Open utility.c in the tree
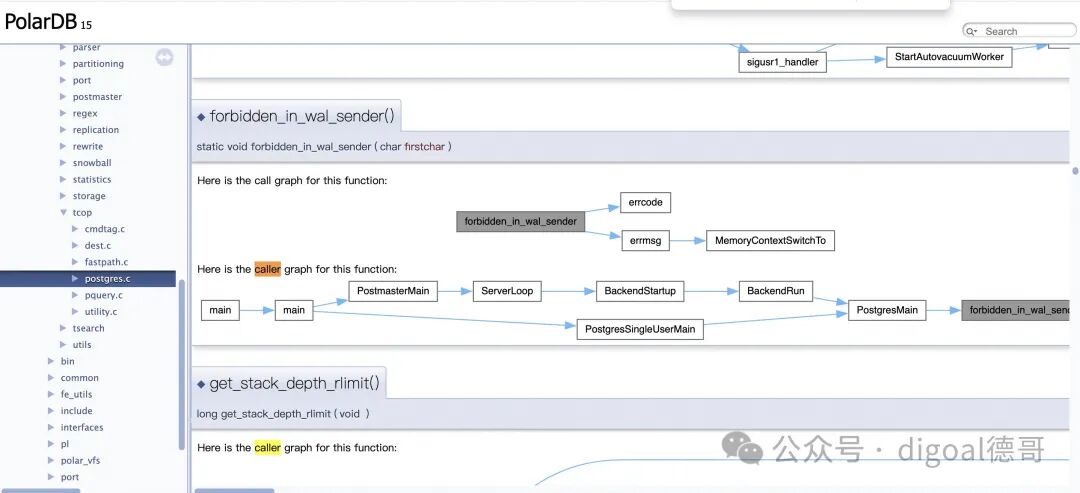Viewport: 1080px width, 493px height. (x=101, y=311)
